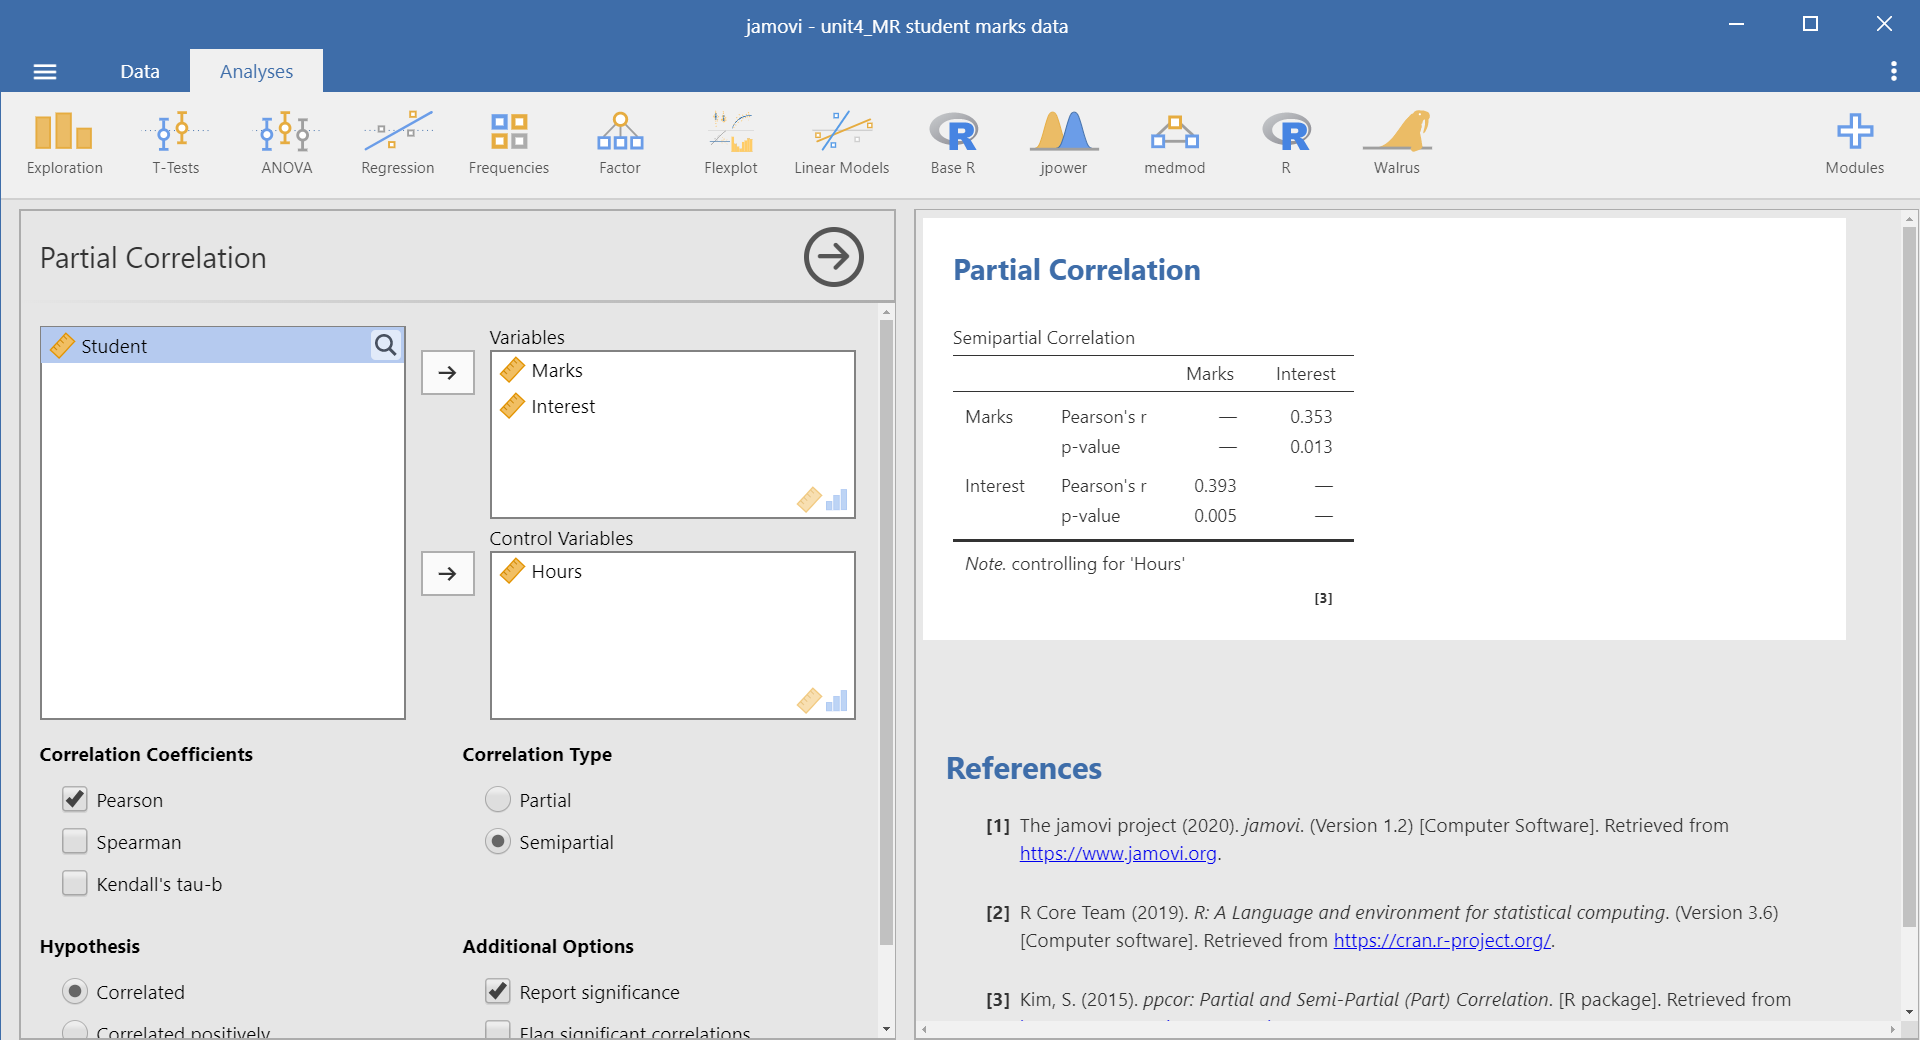
Task: Open the cran.r-project.org reference link
Action: 1442,940
